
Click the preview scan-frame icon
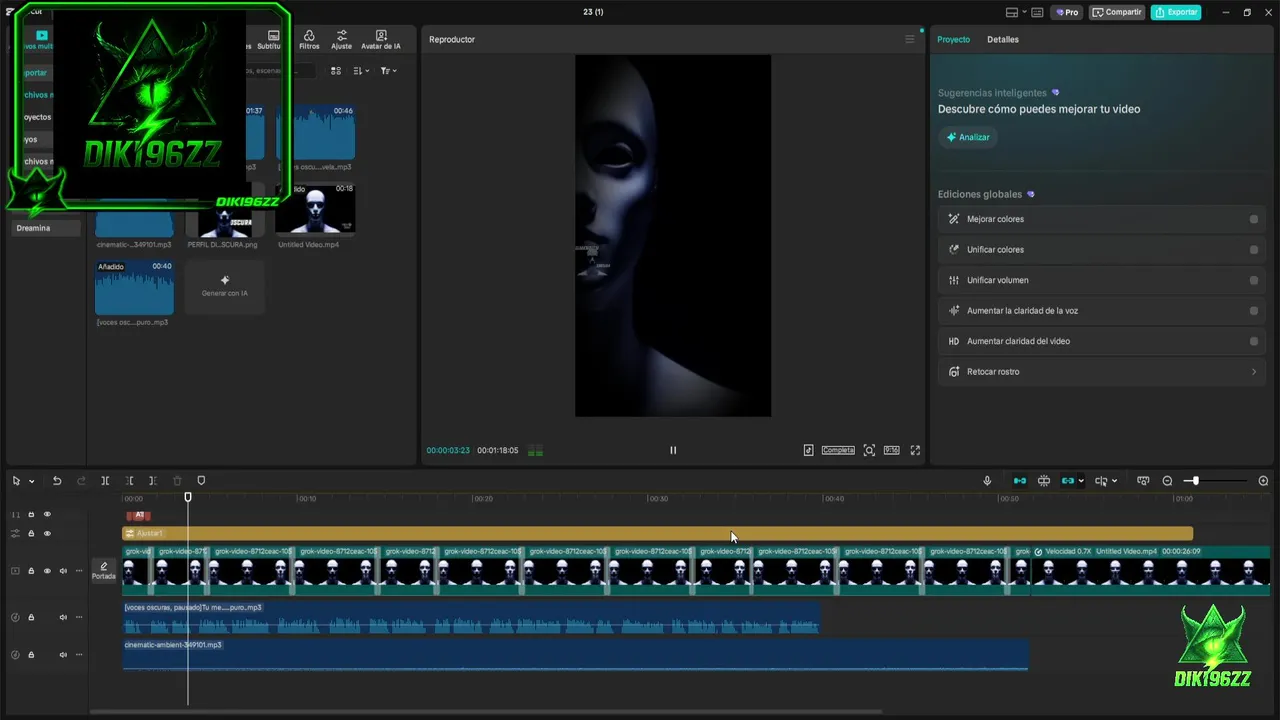[869, 450]
